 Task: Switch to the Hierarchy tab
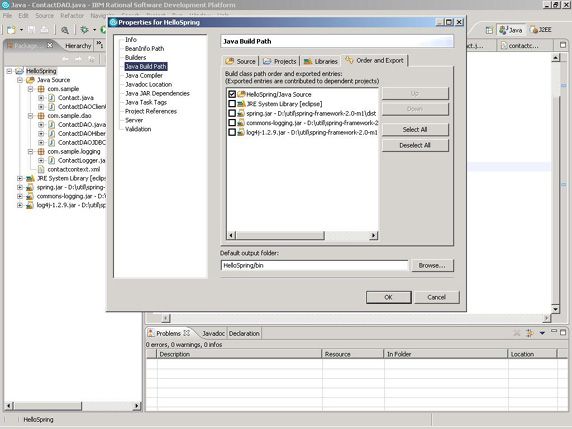(x=78, y=46)
